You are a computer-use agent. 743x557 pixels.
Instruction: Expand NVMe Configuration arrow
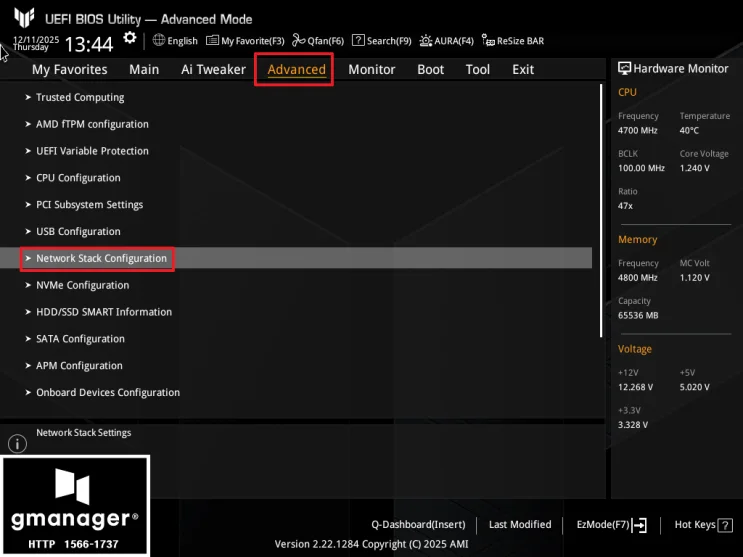pyautogui.click(x=28, y=285)
